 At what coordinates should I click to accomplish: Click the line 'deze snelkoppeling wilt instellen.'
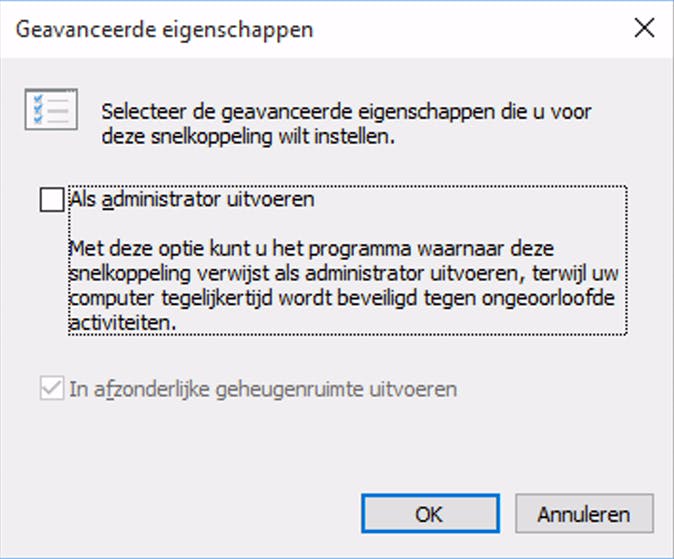(248, 138)
